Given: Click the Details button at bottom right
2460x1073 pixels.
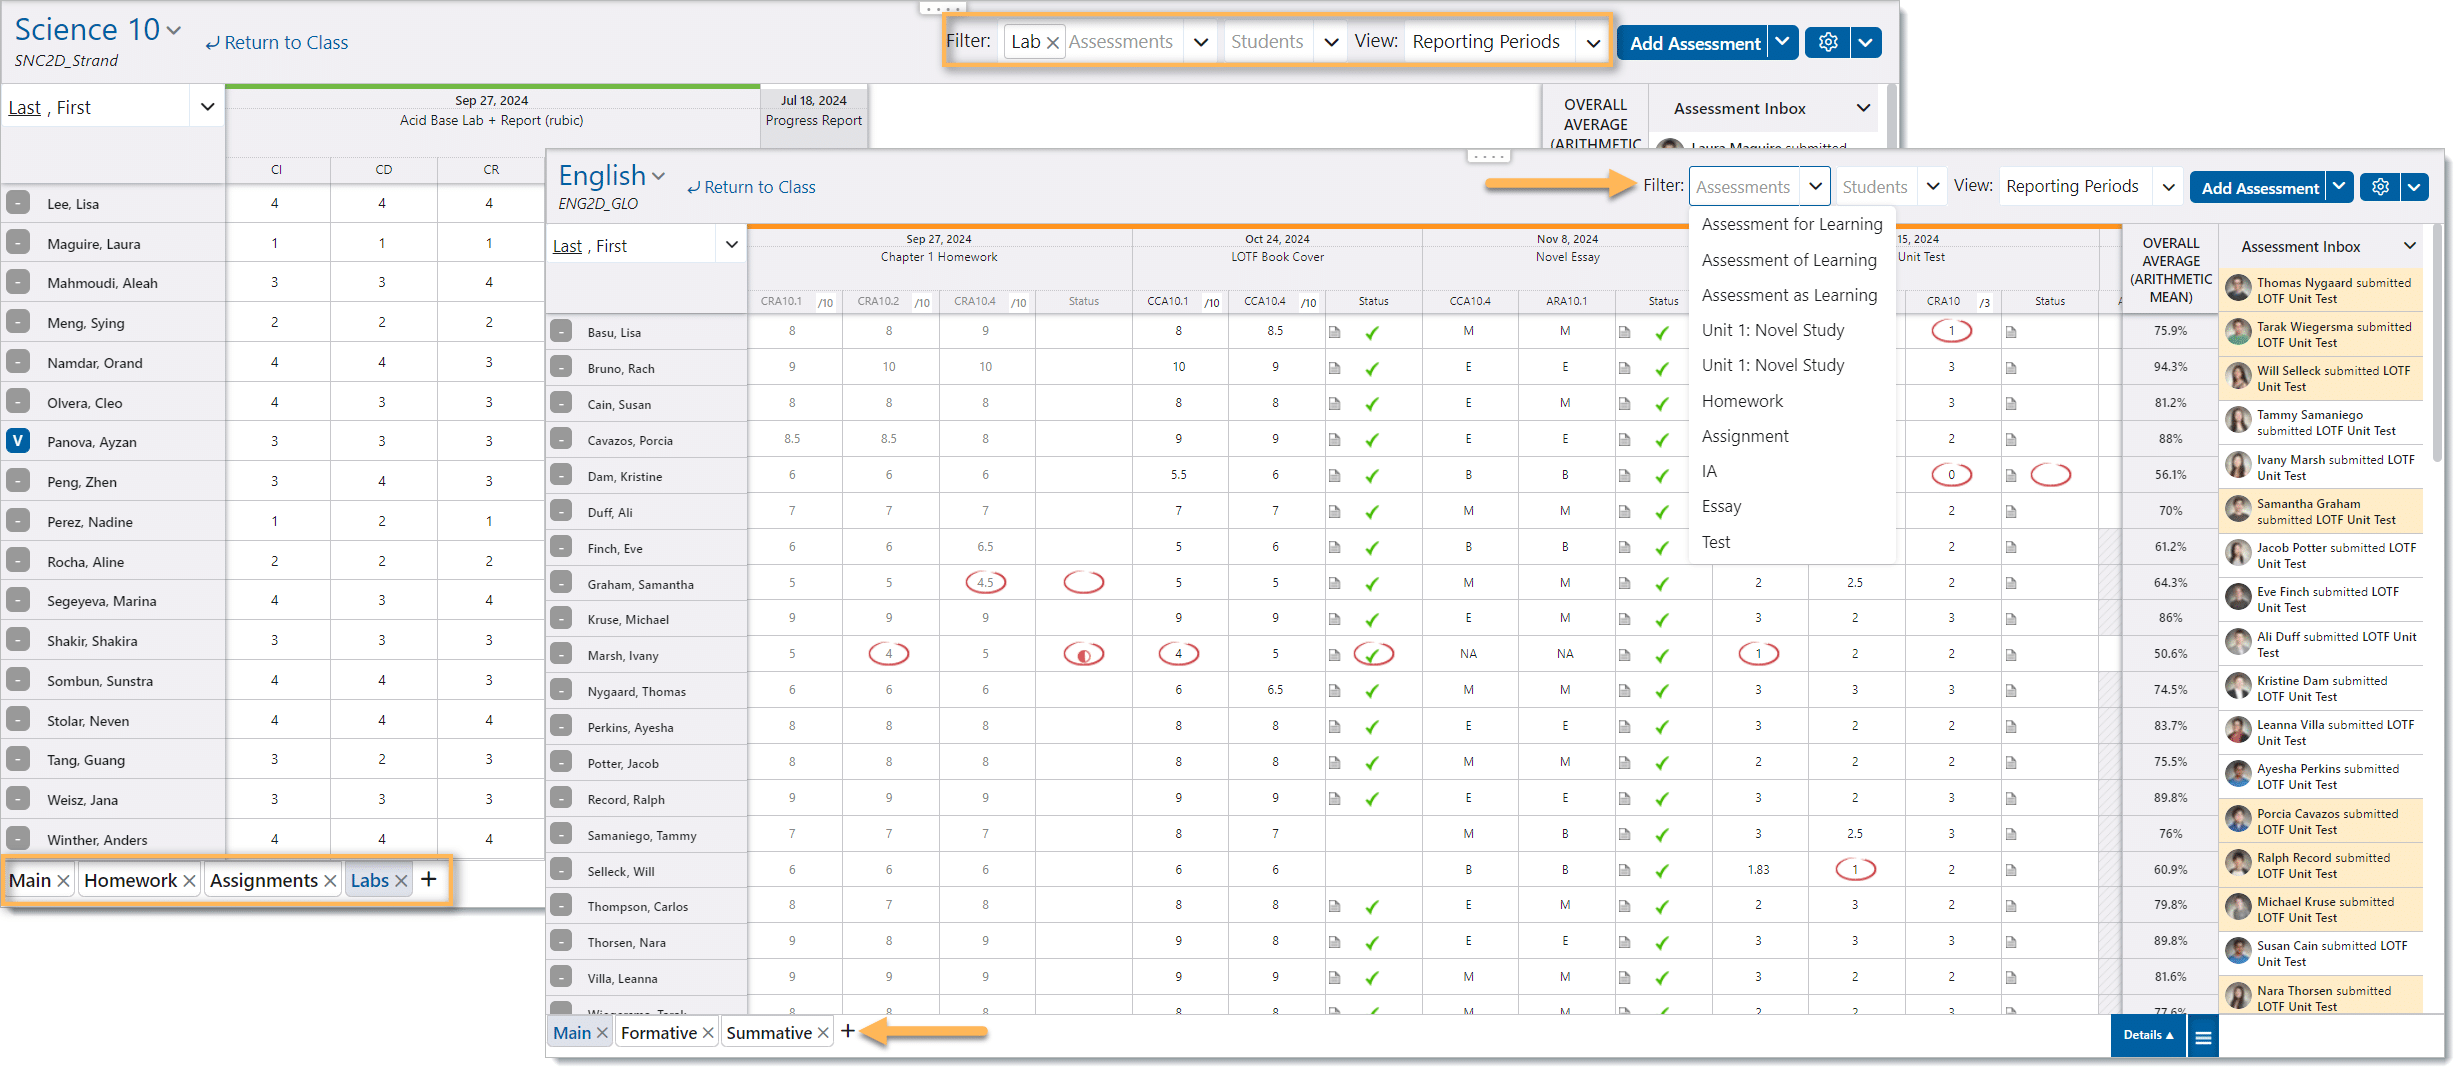Looking at the screenshot, I should (2147, 1036).
